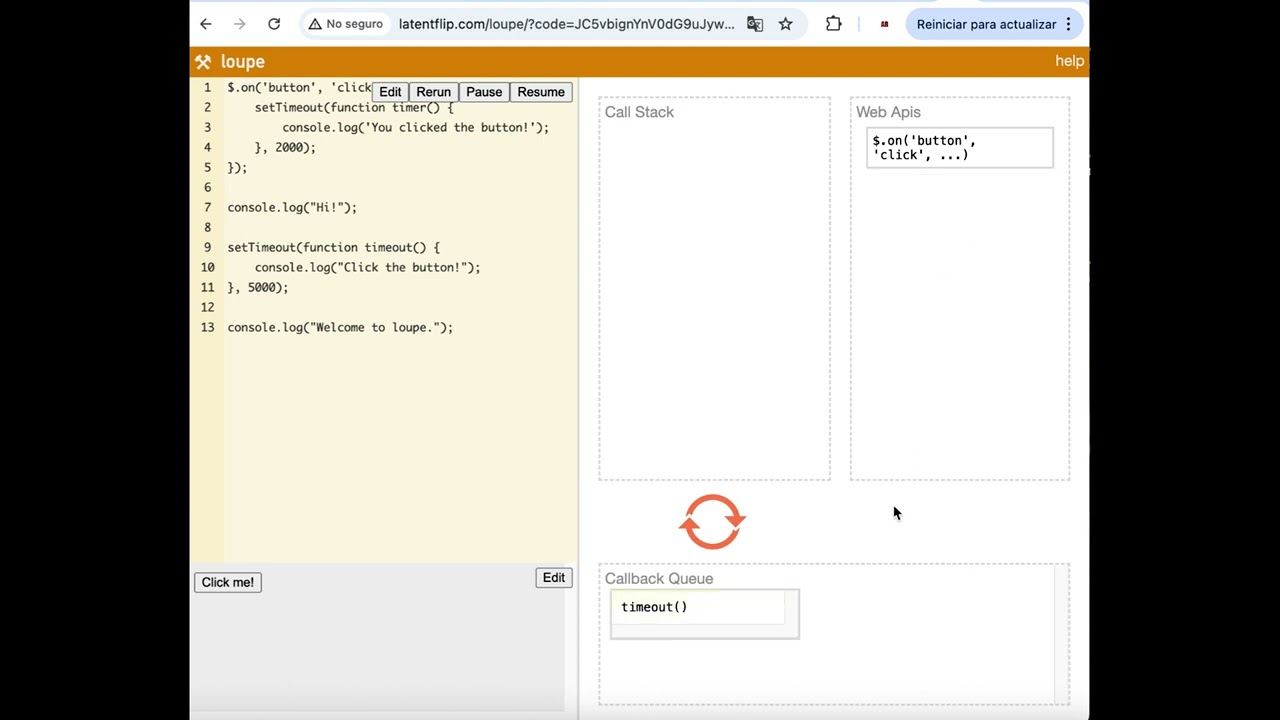Click line number 13 in the gutter
Screen dimensions: 1280x720
pos(207,327)
